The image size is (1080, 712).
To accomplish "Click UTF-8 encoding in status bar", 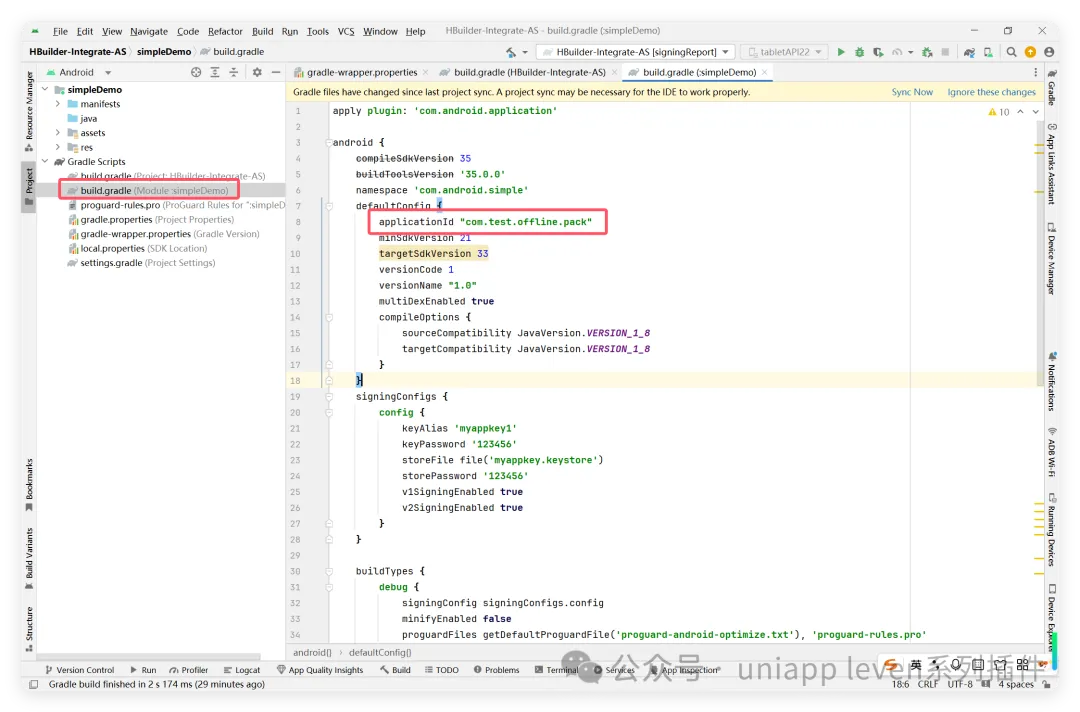I will pos(959,684).
